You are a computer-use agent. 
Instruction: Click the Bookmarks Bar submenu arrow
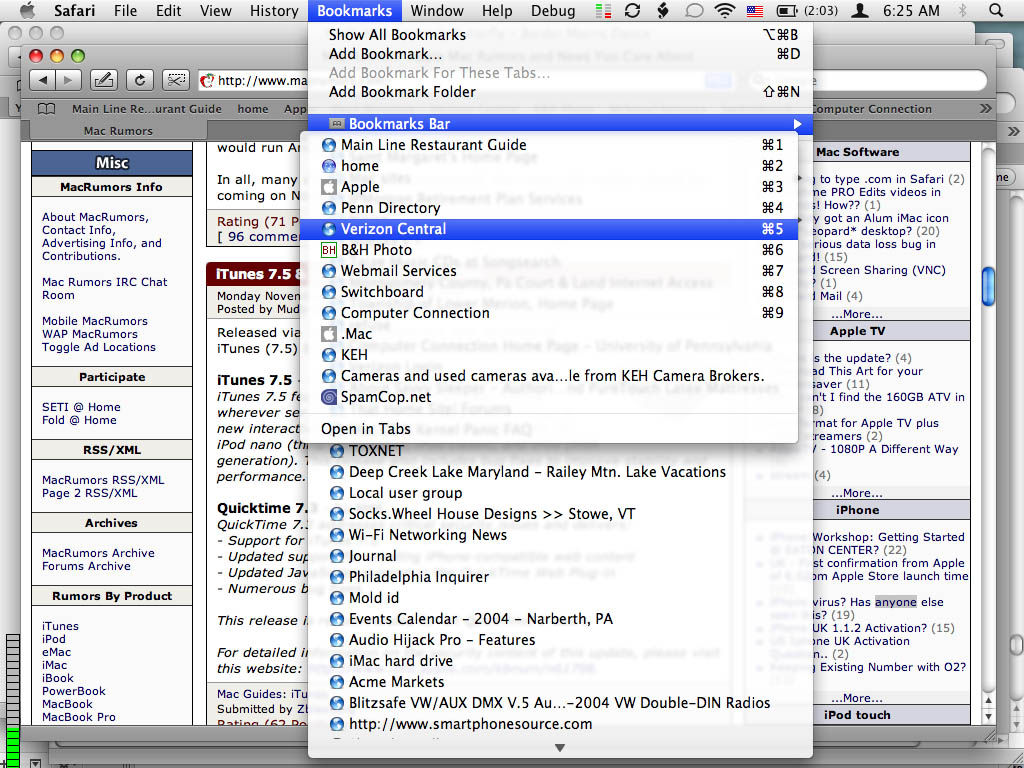(x=797, y=124)
